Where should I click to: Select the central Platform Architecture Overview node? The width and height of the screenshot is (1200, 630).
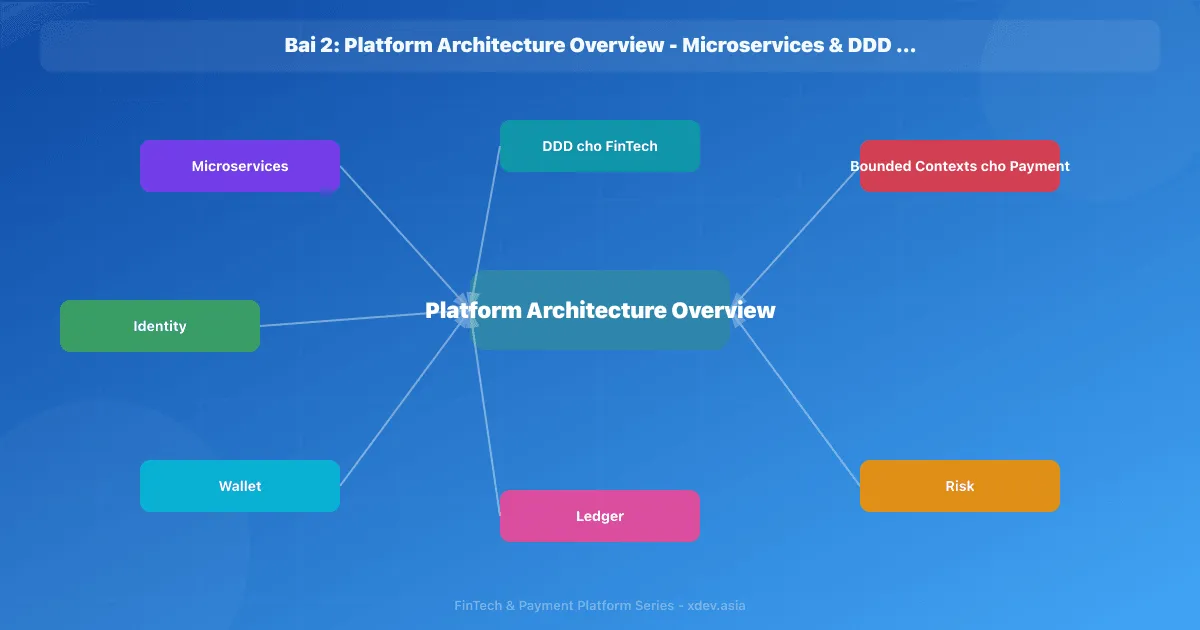tap(600, 310)
